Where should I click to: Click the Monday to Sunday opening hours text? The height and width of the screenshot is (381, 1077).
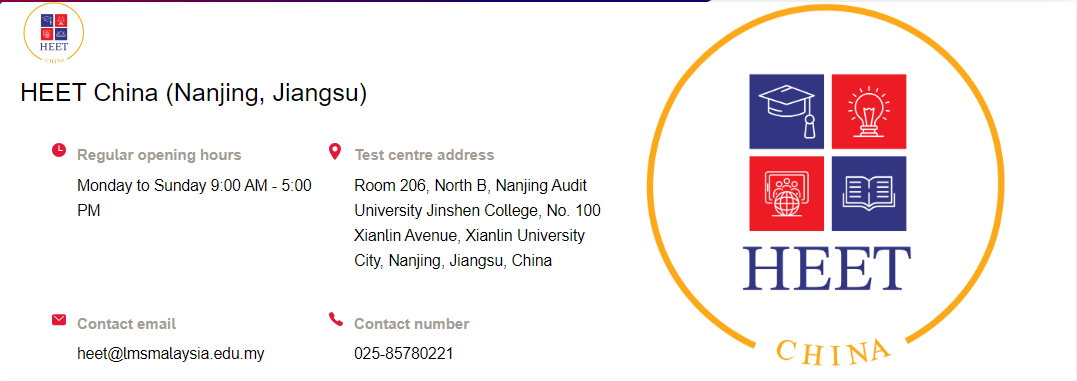(x=194, y=198)
